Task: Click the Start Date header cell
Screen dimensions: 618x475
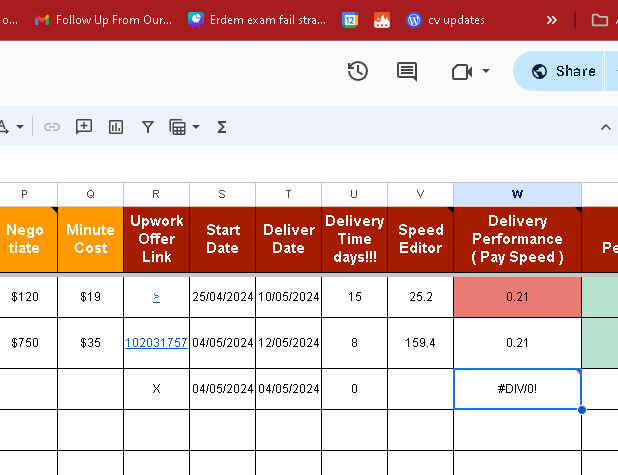Action: click(222, 239)
